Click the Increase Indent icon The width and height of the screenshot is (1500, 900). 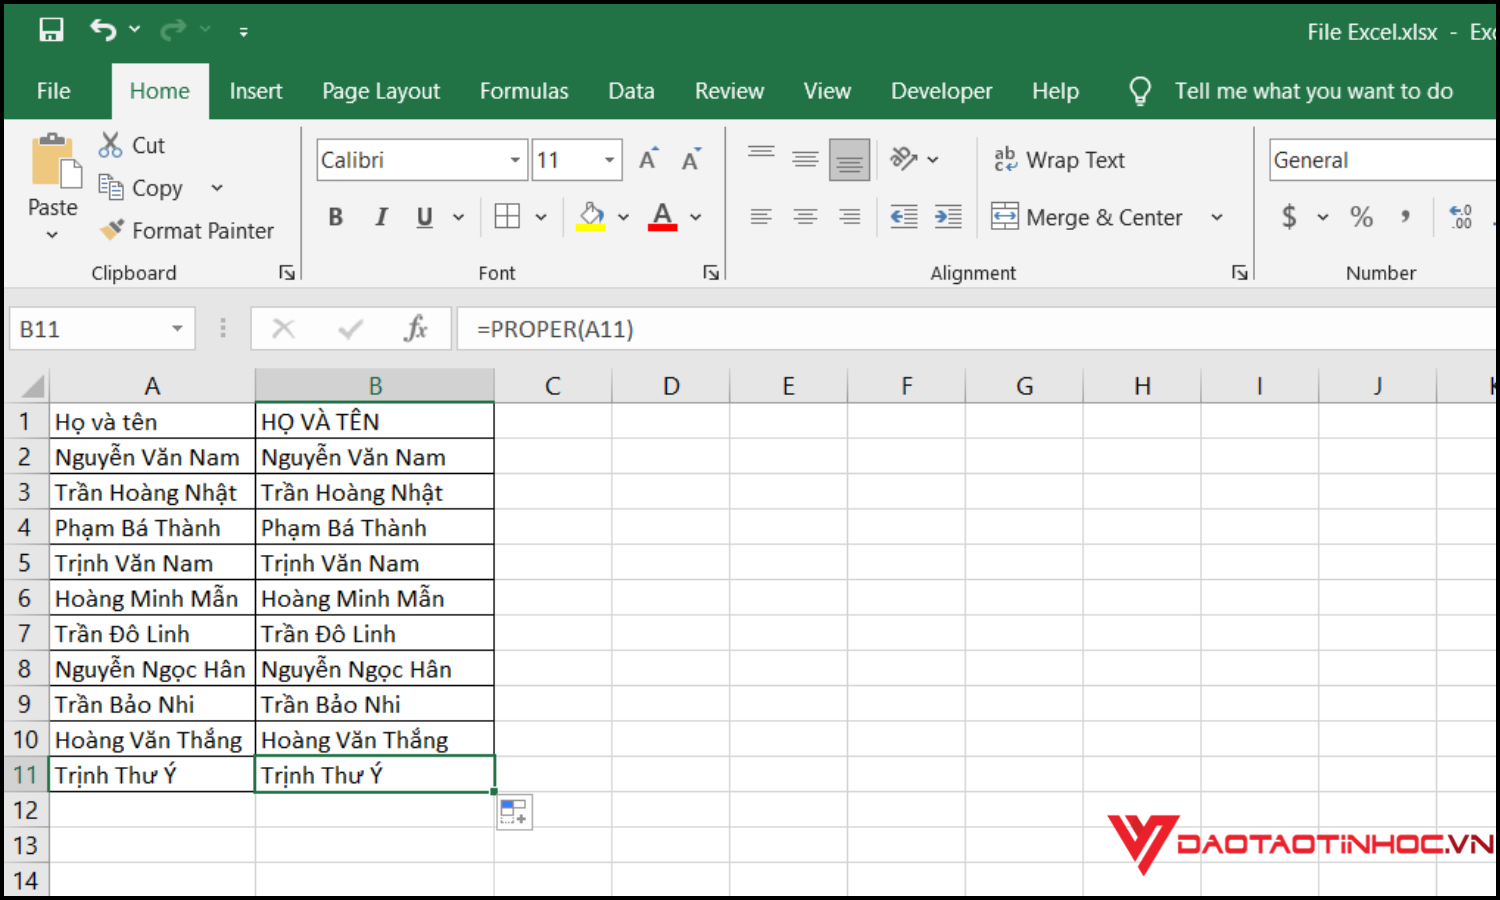coord(947,217)
